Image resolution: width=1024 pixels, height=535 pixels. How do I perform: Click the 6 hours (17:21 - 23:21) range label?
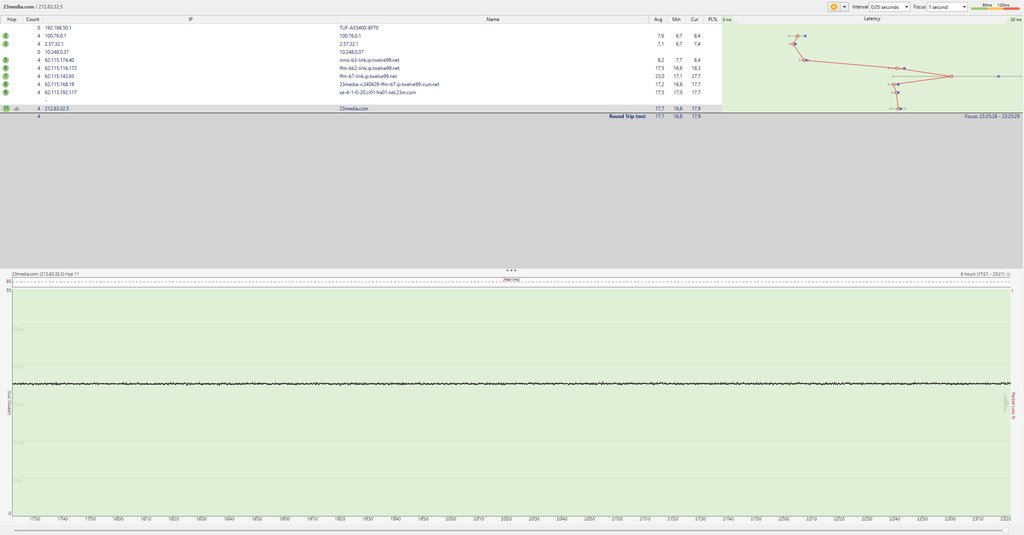[982, 274]
